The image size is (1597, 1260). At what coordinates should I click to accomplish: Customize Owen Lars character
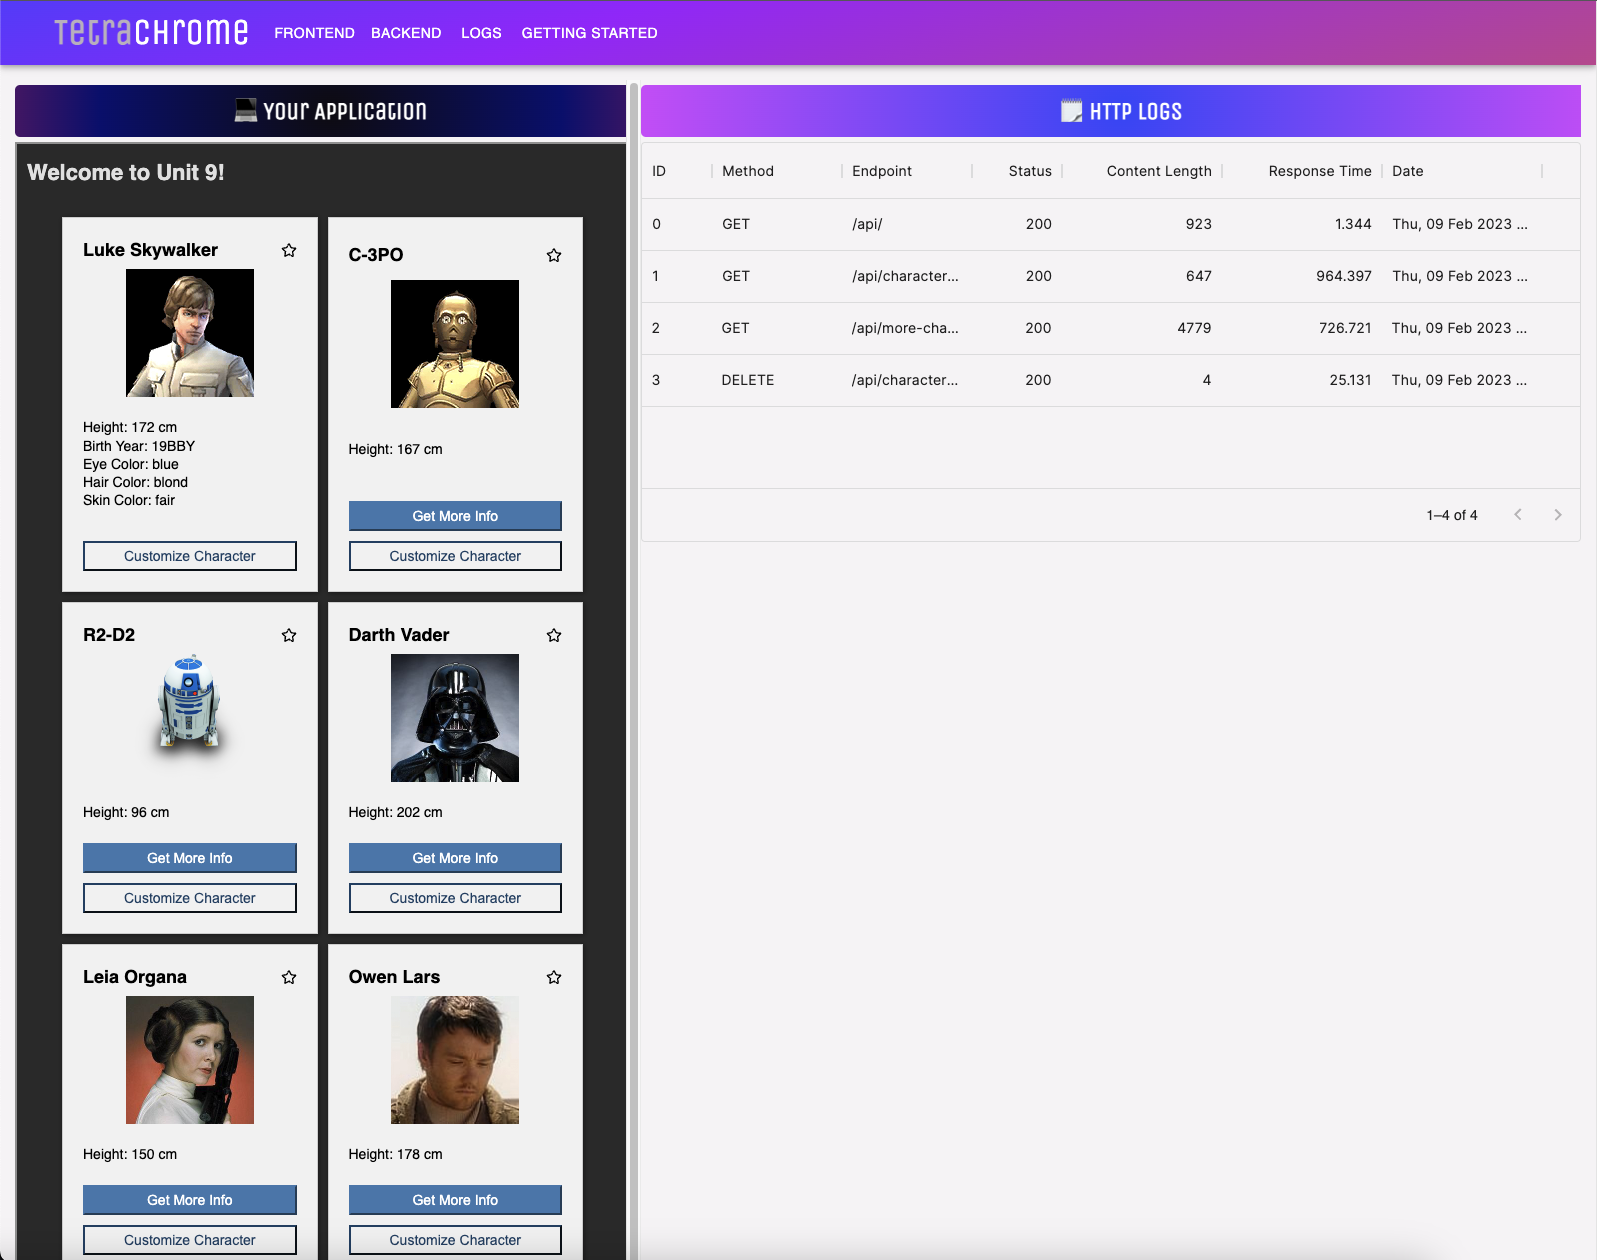pyautogui.click(x=455, y=1240)
